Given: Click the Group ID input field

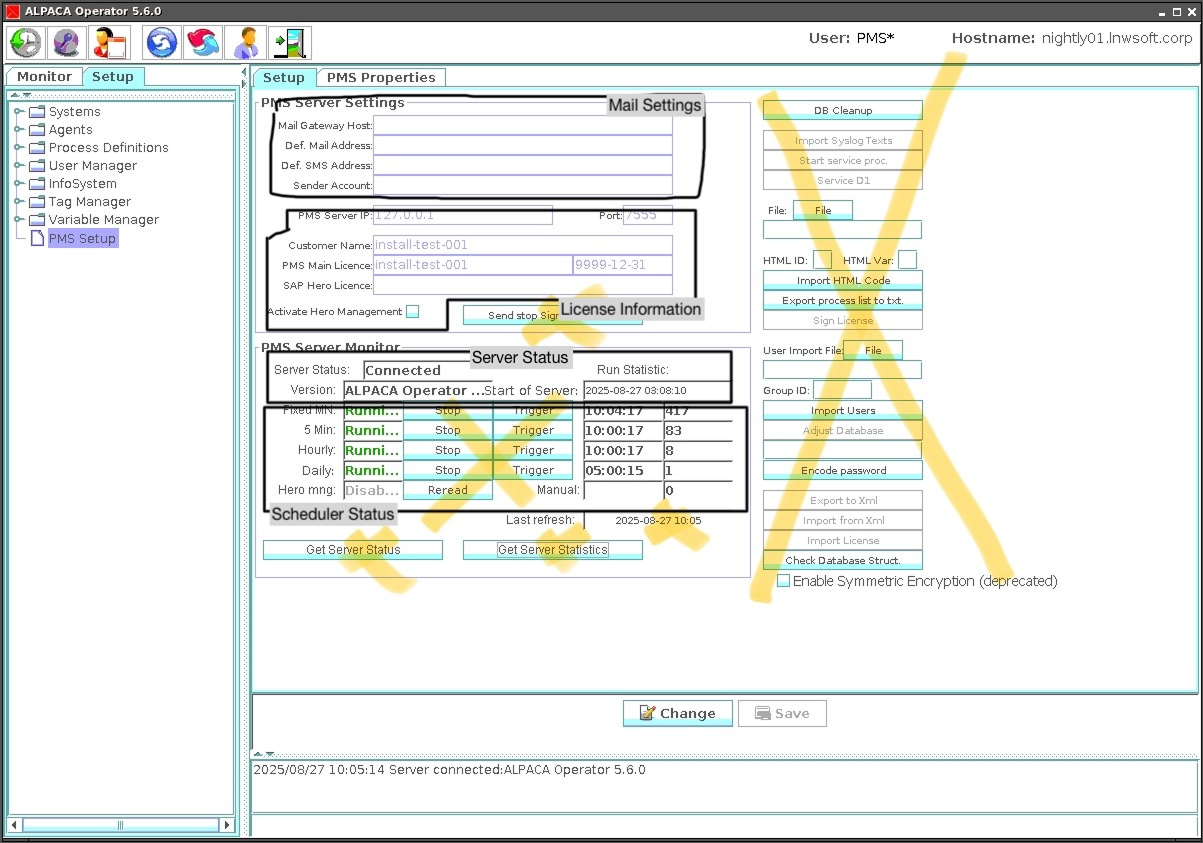Looking at the screenshot, I should point(842,390).
